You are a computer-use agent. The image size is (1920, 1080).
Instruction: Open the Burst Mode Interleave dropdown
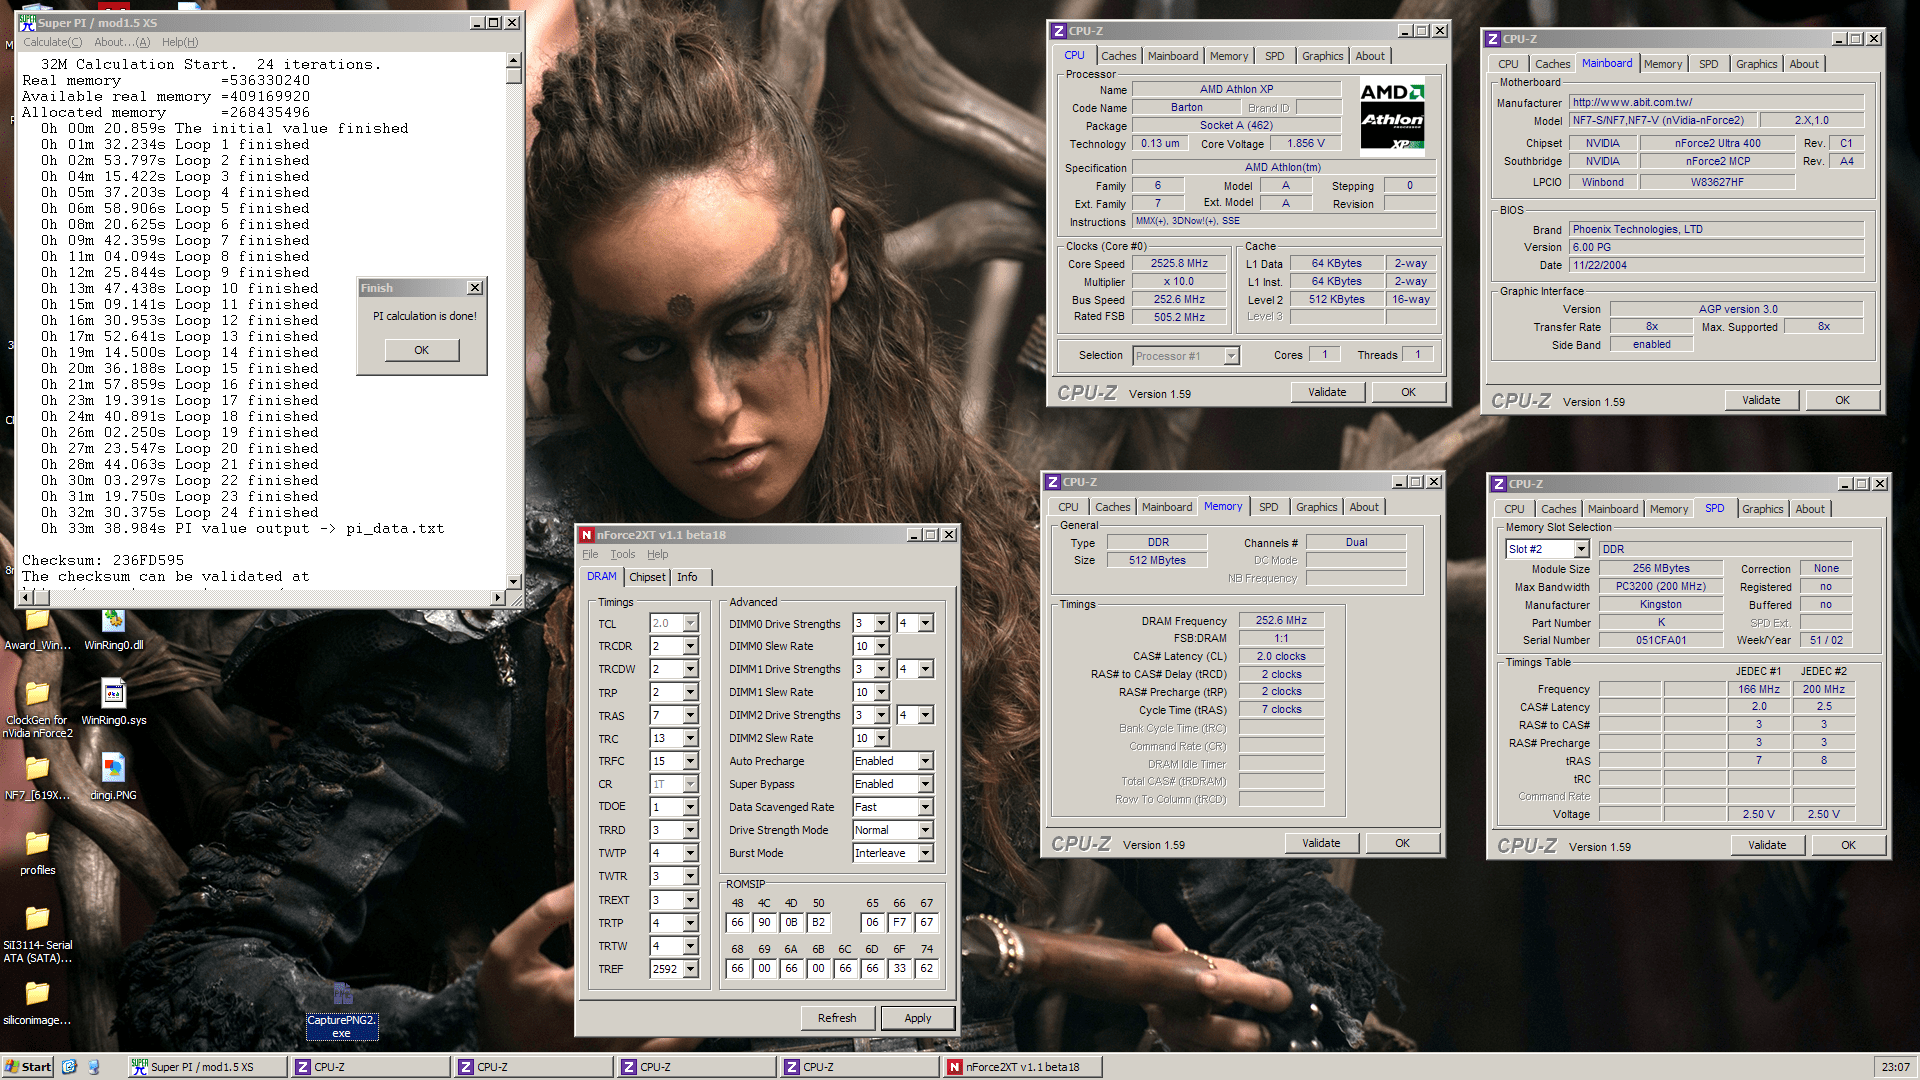pyautogui.click(x=925, y=853)
